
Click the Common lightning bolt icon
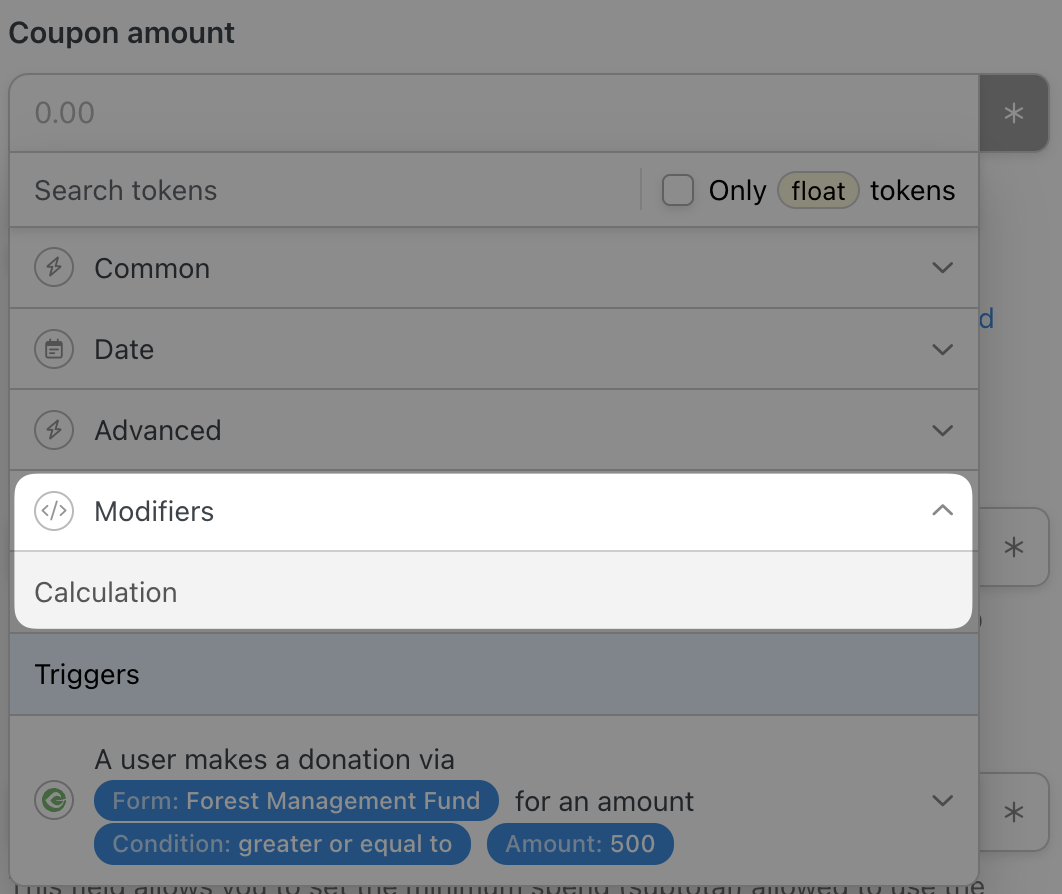[x=54, y=268]
